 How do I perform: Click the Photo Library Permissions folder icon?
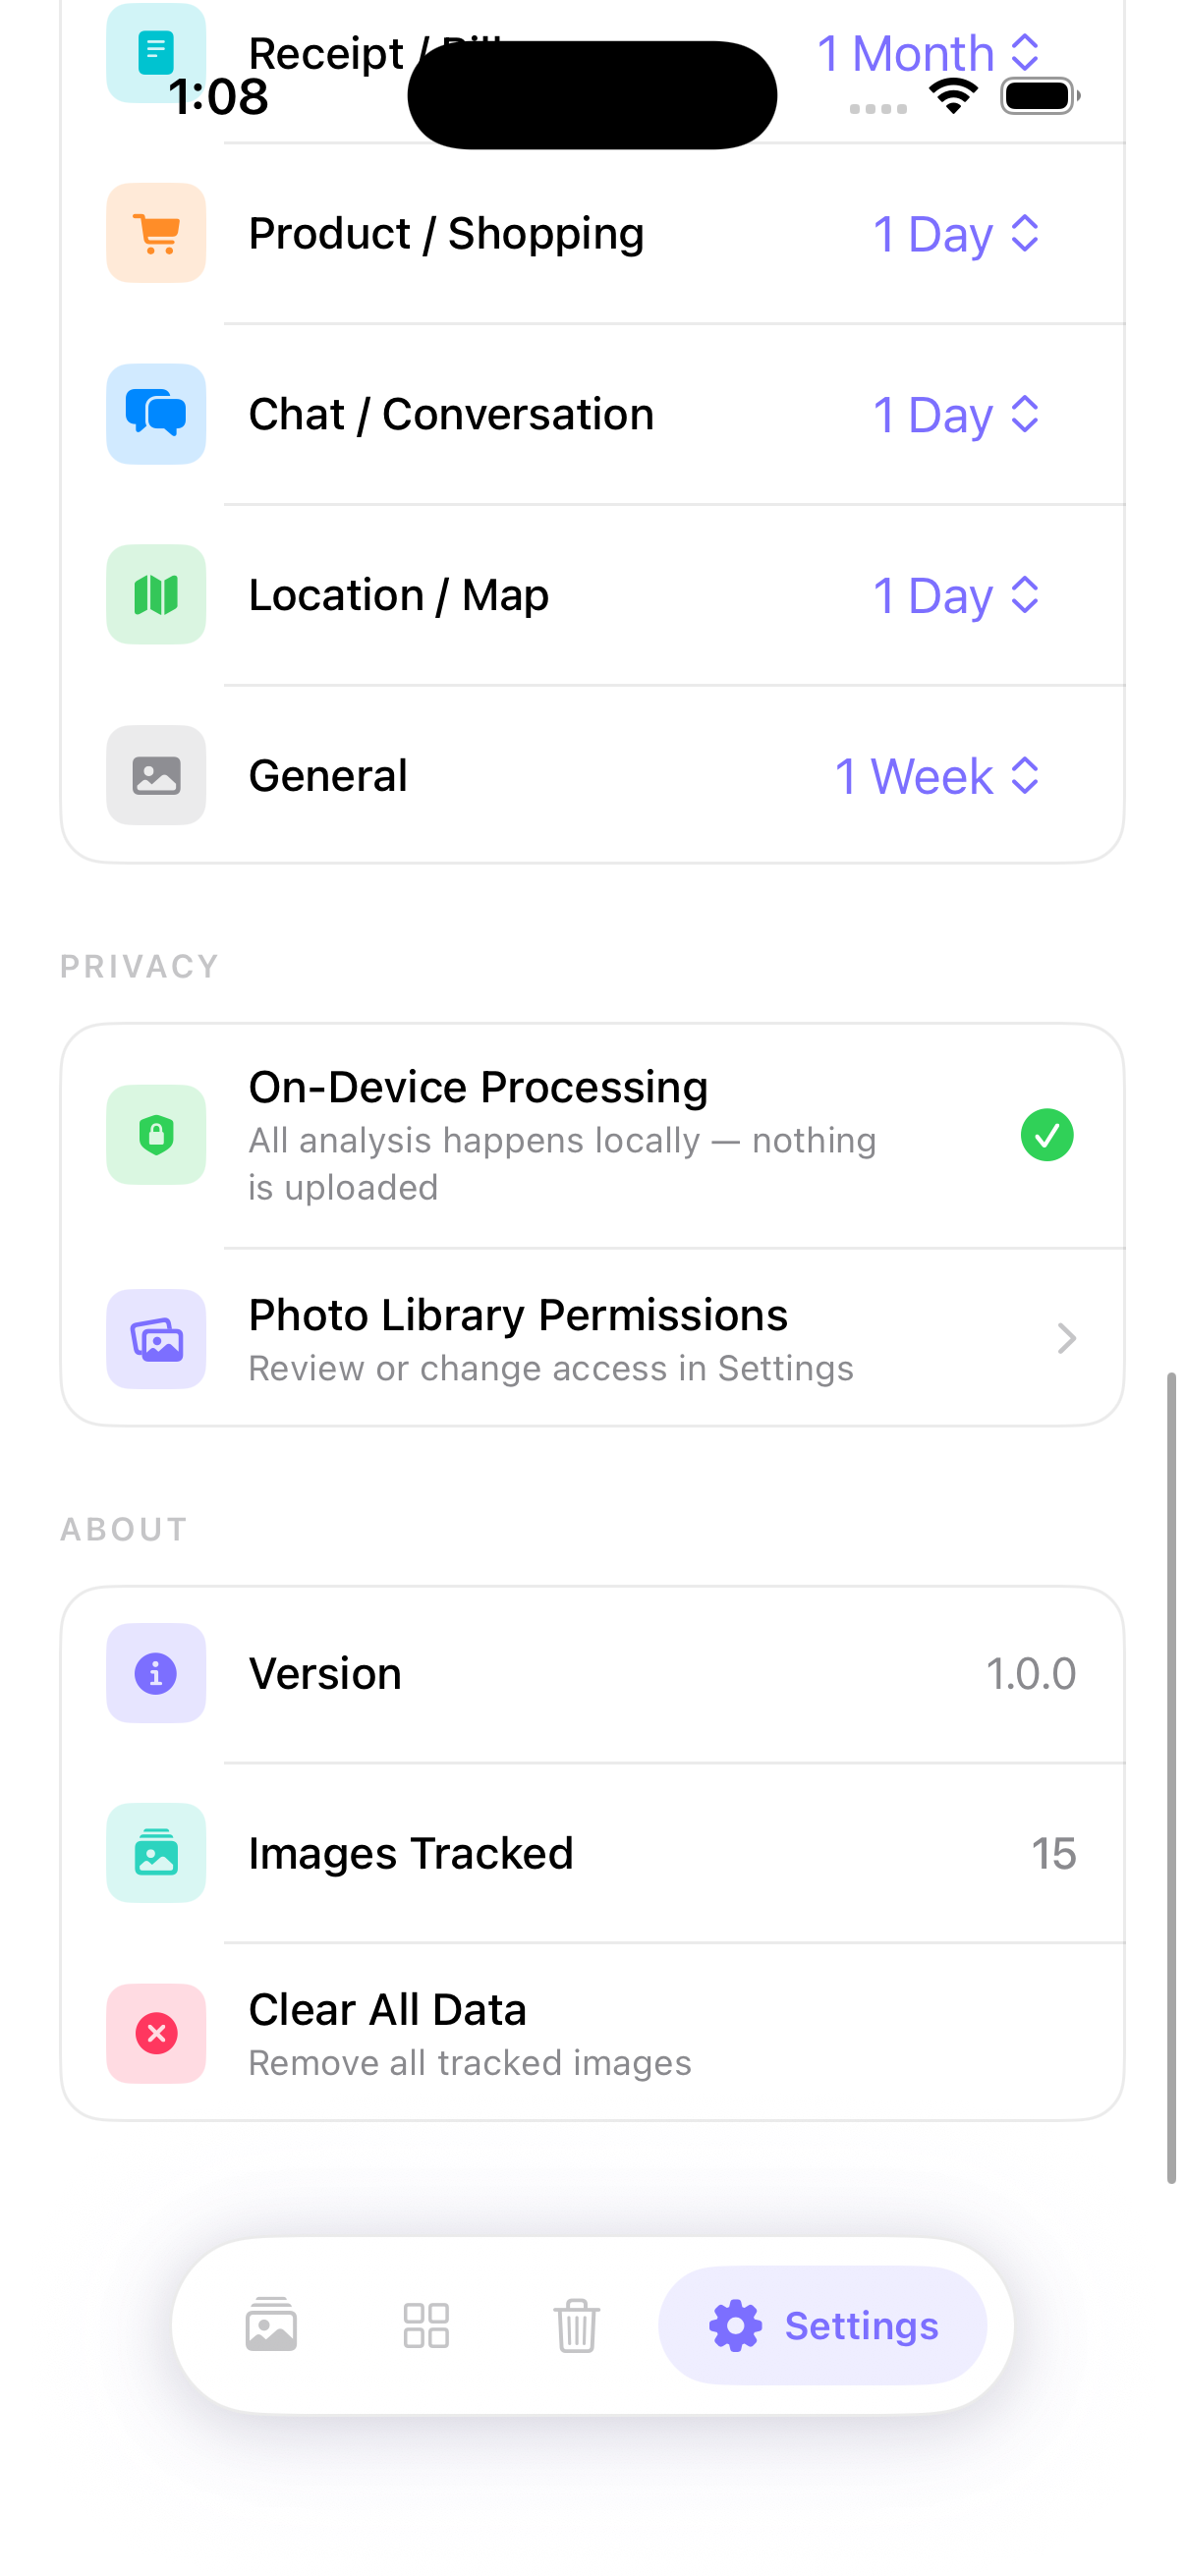coord(155,1340)
